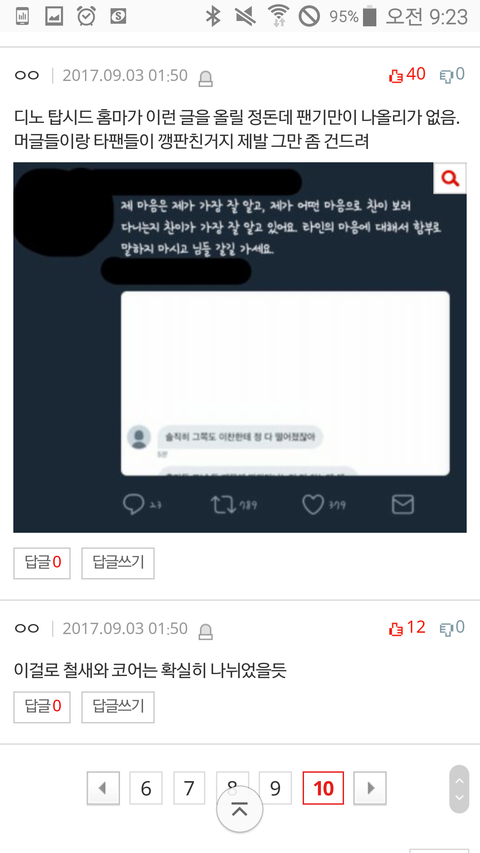Click the heart icon in the tweet image
The width and height of the screenshot is (480, 853).
[x=313, y=505]
